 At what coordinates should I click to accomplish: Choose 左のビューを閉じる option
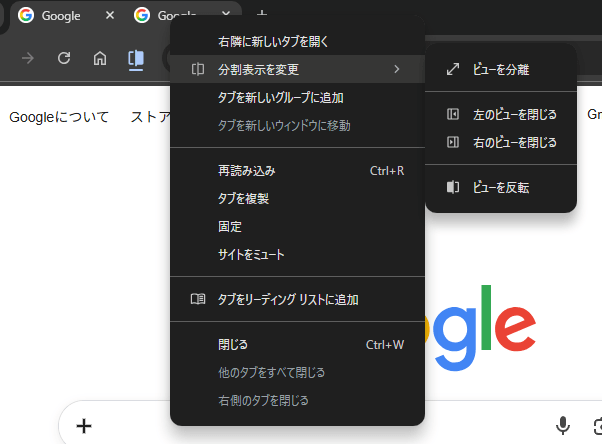click(x=501, y=114)
